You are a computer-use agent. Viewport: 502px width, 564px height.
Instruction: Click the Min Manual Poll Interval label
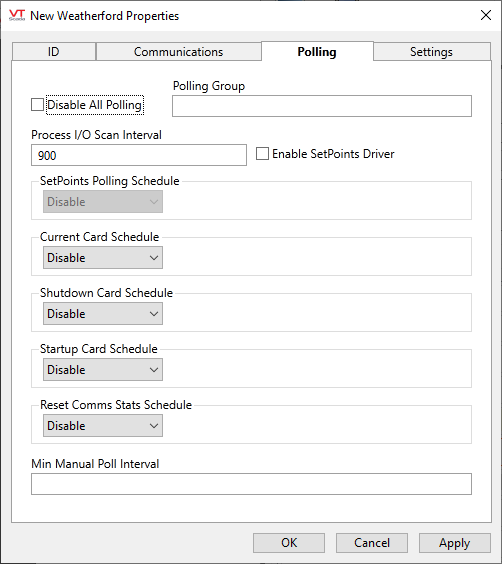[x=95, y=464]
